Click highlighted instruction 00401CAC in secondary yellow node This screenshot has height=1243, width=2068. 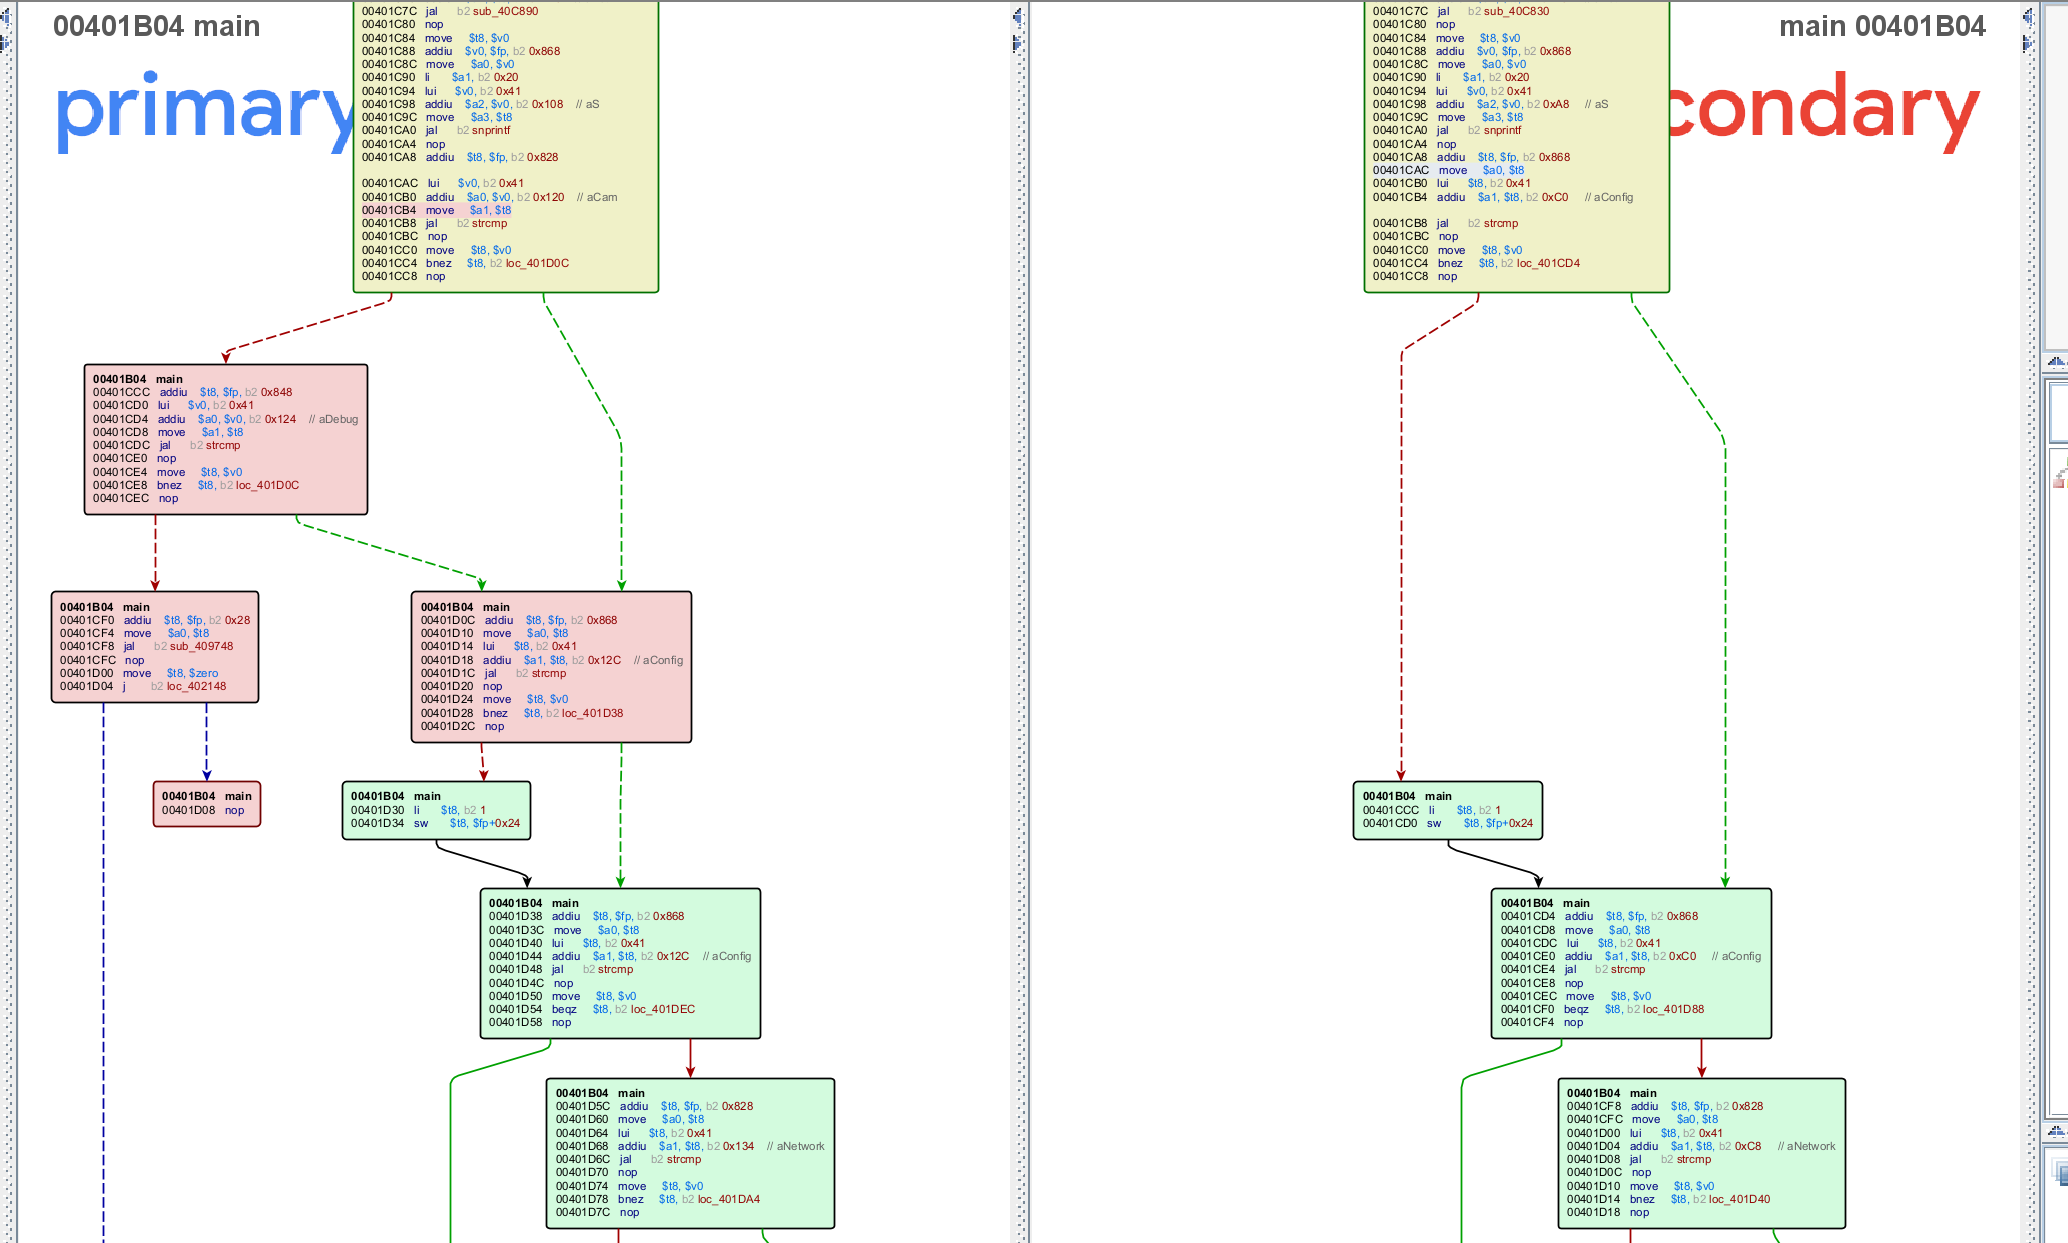(1450, 170)
